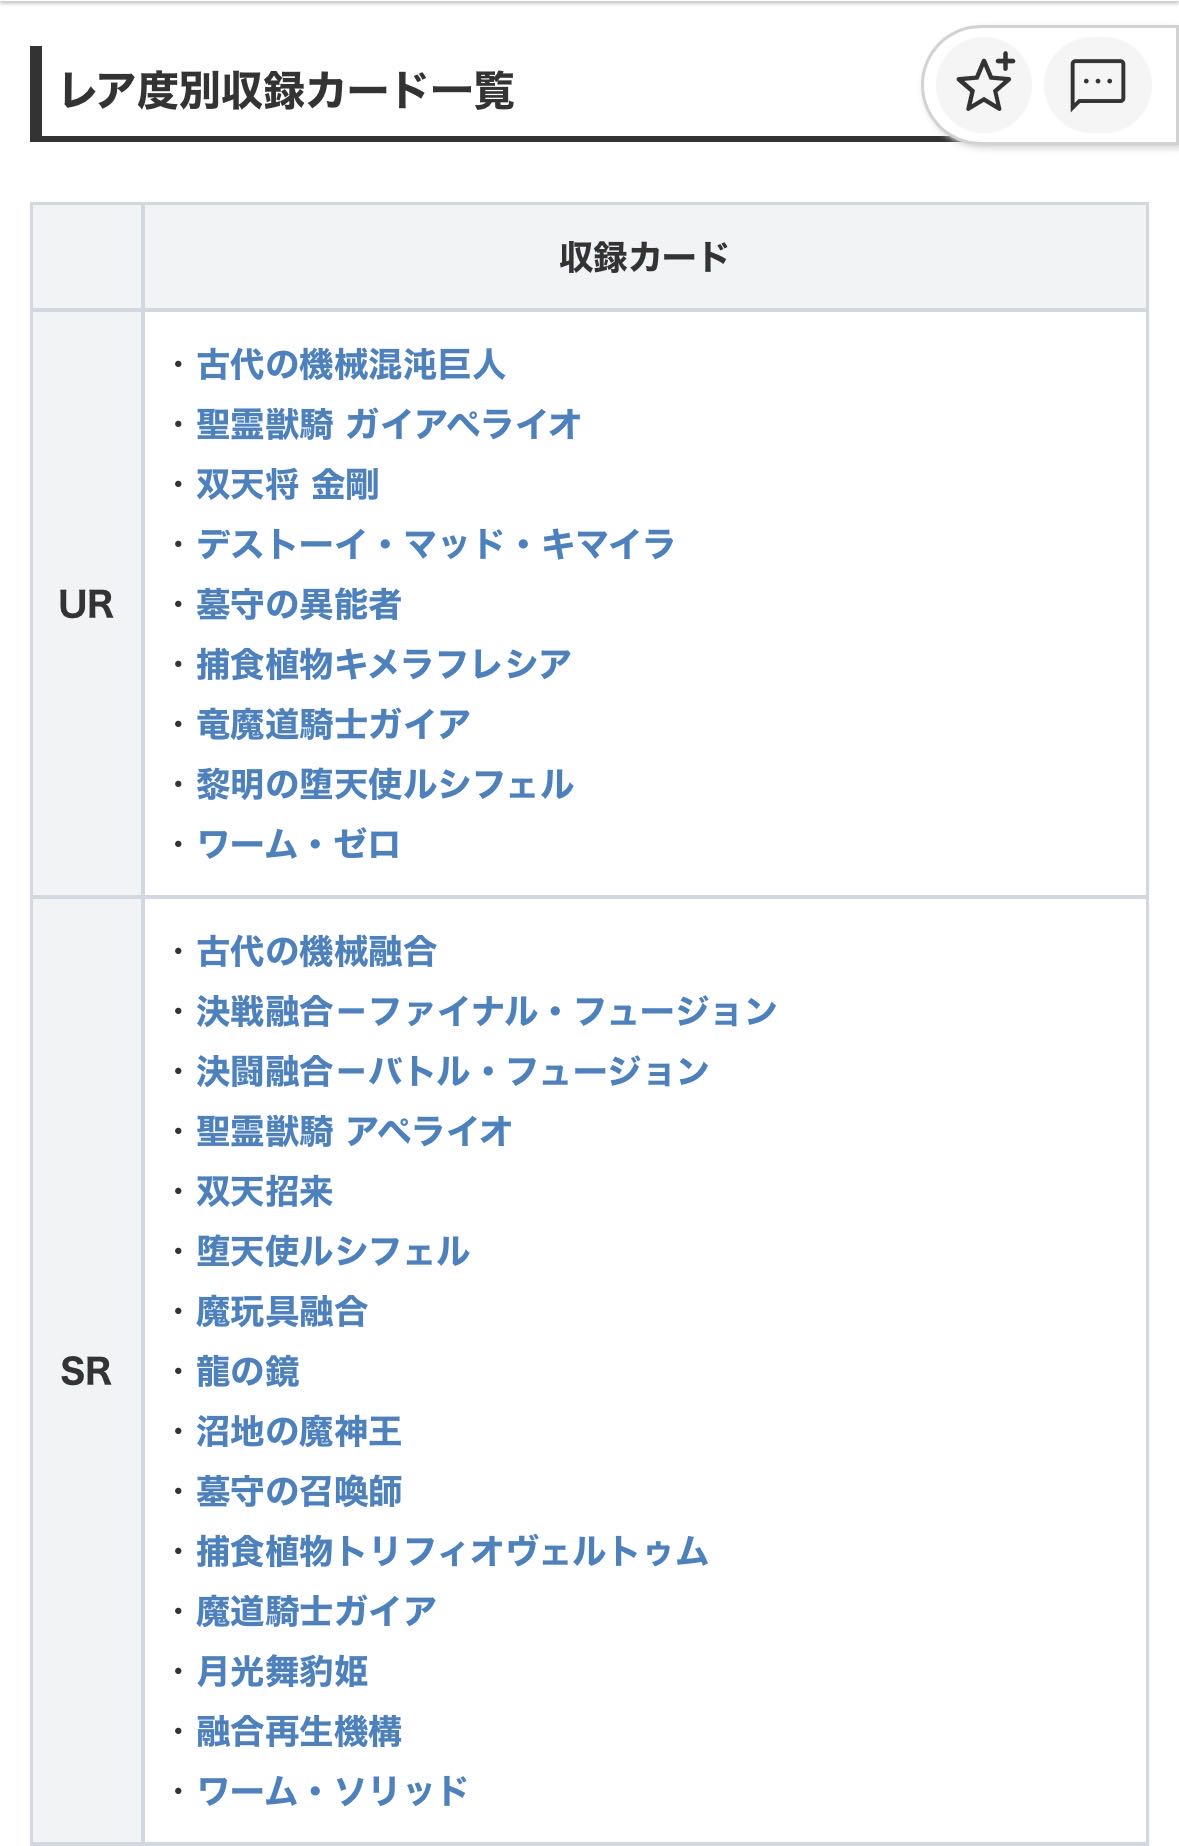Image resolution: width=1179 pixels, height=1846 pixels.
Task: Open 聖霊獣騎 ガイアペライオ card page
Action: tap(388, 424)
